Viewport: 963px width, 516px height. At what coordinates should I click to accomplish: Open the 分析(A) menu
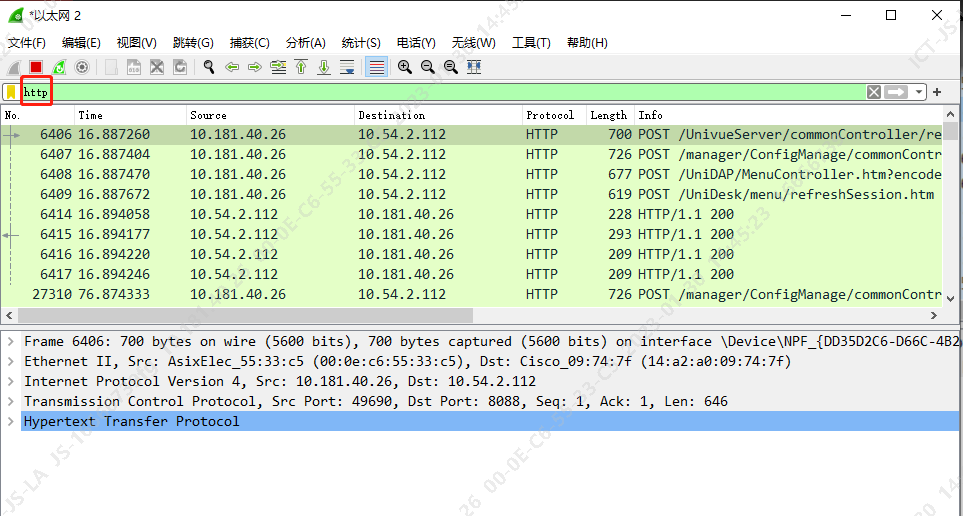(305, 43)
